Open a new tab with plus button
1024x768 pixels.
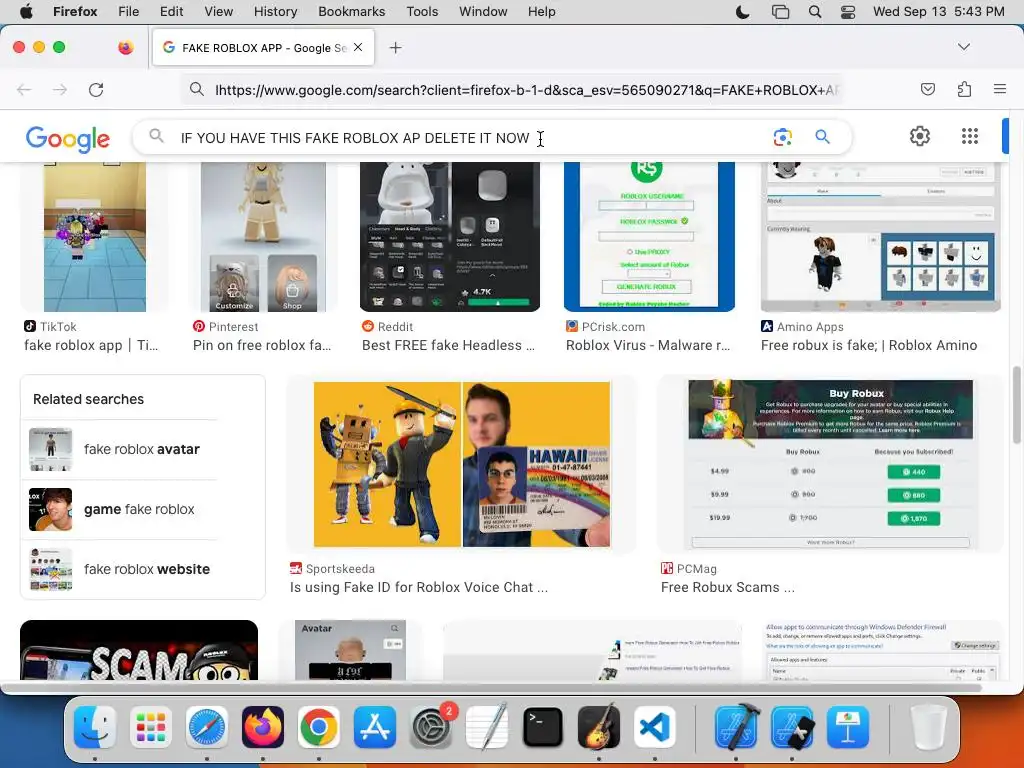click(x=395, y=48)
